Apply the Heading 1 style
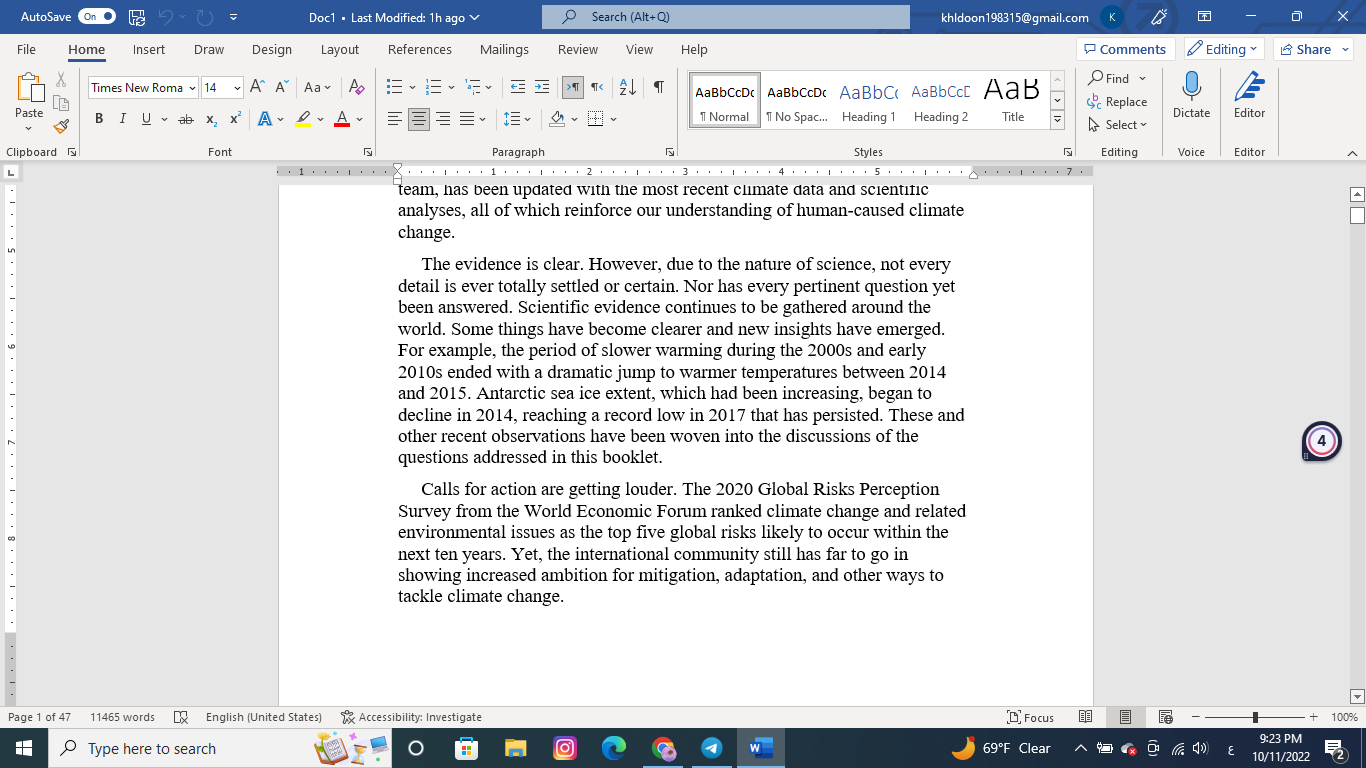Image resolution: width=1366 pixels, height=768 pixels. tap(868, 100)
